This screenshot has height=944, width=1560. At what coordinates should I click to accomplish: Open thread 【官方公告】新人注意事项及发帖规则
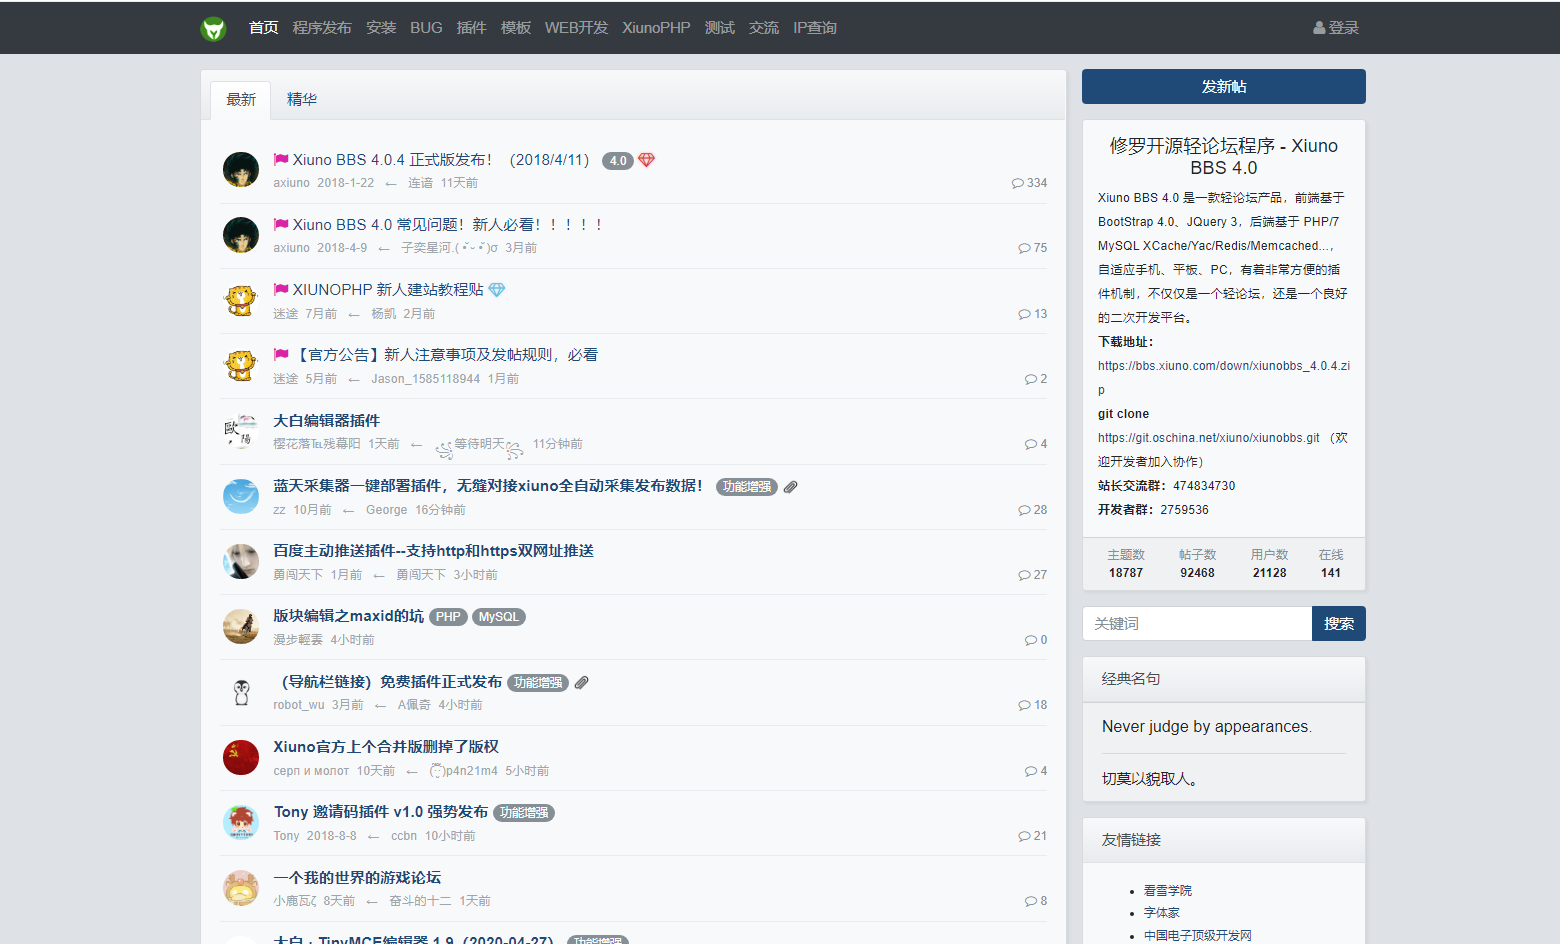pyautogui.click(x=445, y=355)
